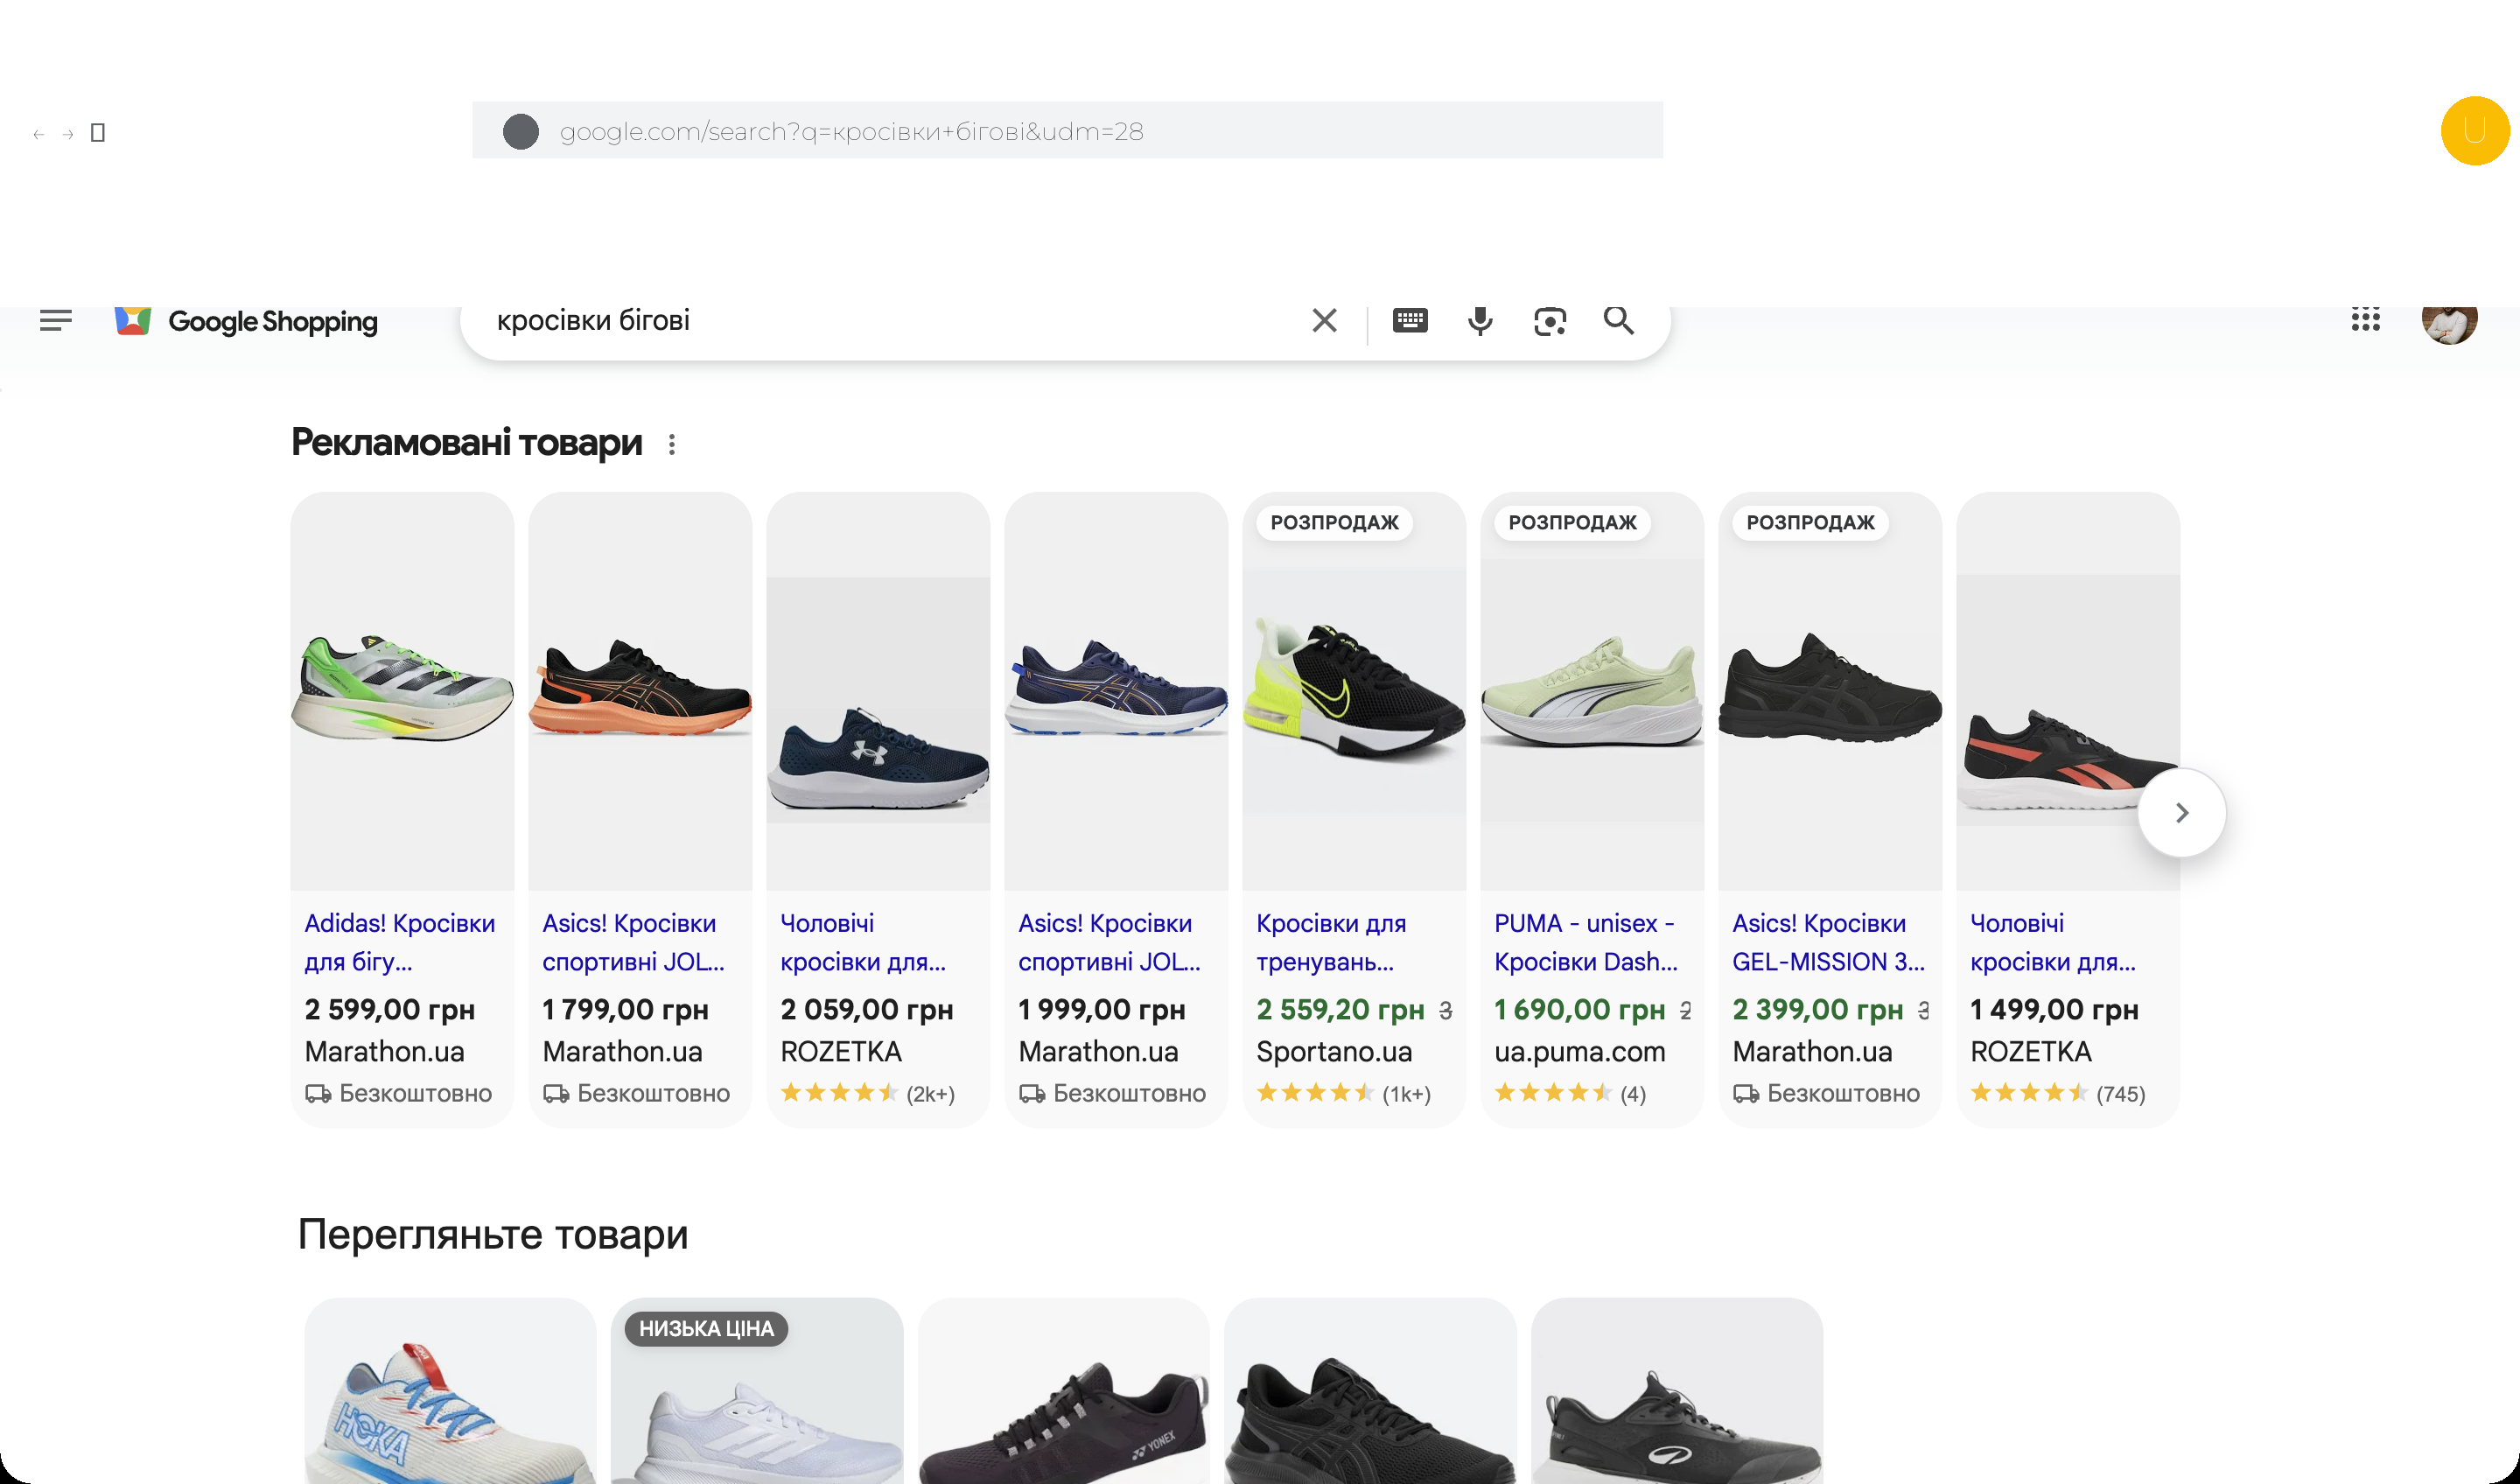Open the Google apps grid

tap(2365, 320)
